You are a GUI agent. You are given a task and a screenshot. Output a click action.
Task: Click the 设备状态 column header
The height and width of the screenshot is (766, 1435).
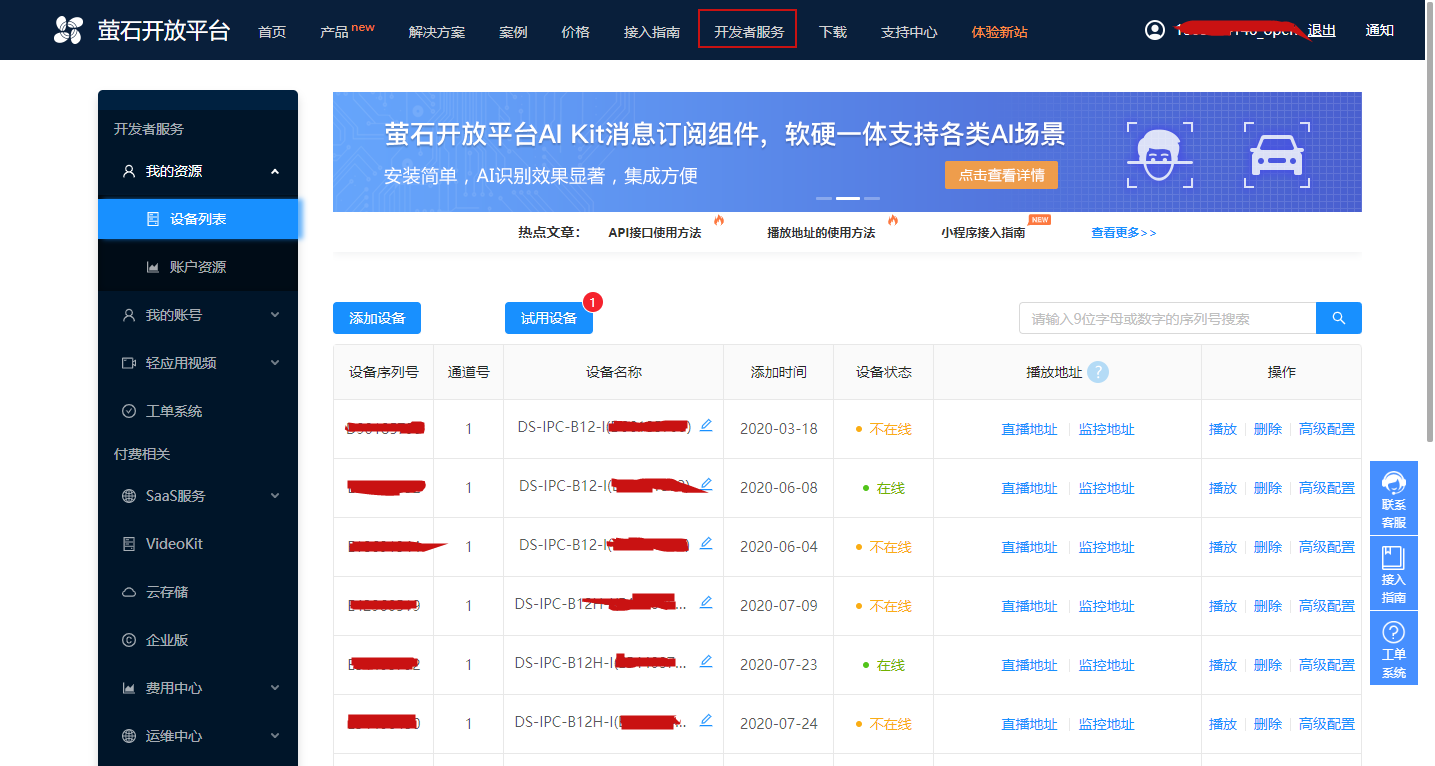click(x=884, y=372)
